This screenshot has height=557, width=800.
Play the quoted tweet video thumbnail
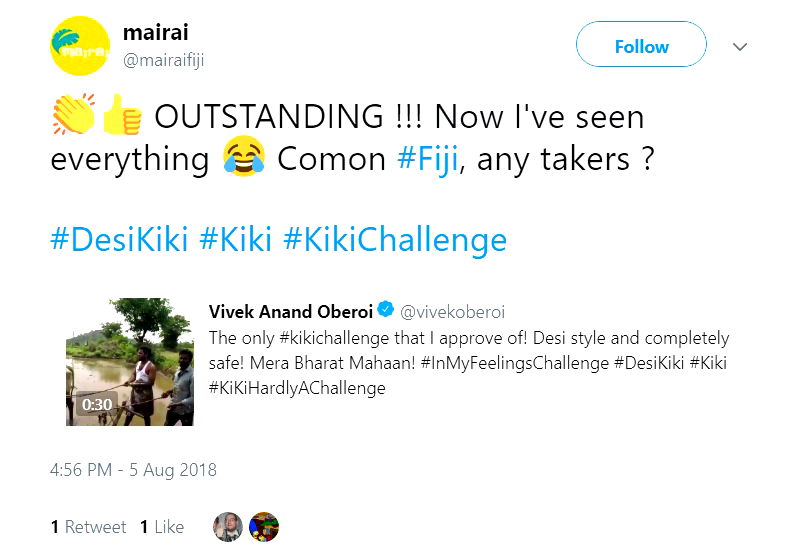click(x=130, y=361)
